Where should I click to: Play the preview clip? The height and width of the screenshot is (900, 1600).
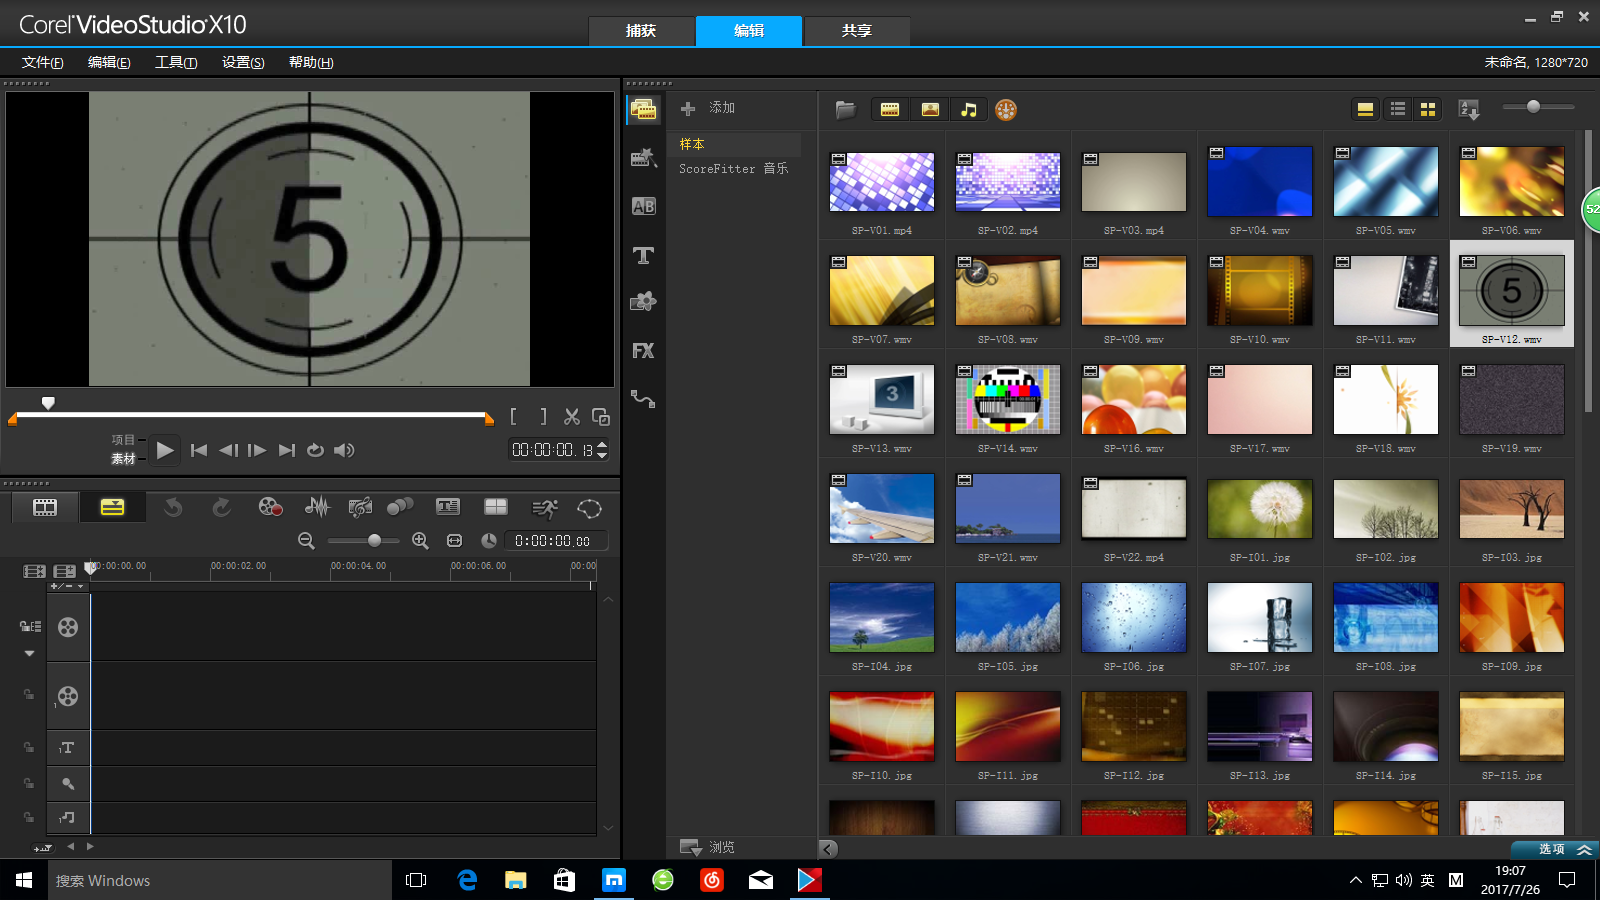[x=165, y=450]
